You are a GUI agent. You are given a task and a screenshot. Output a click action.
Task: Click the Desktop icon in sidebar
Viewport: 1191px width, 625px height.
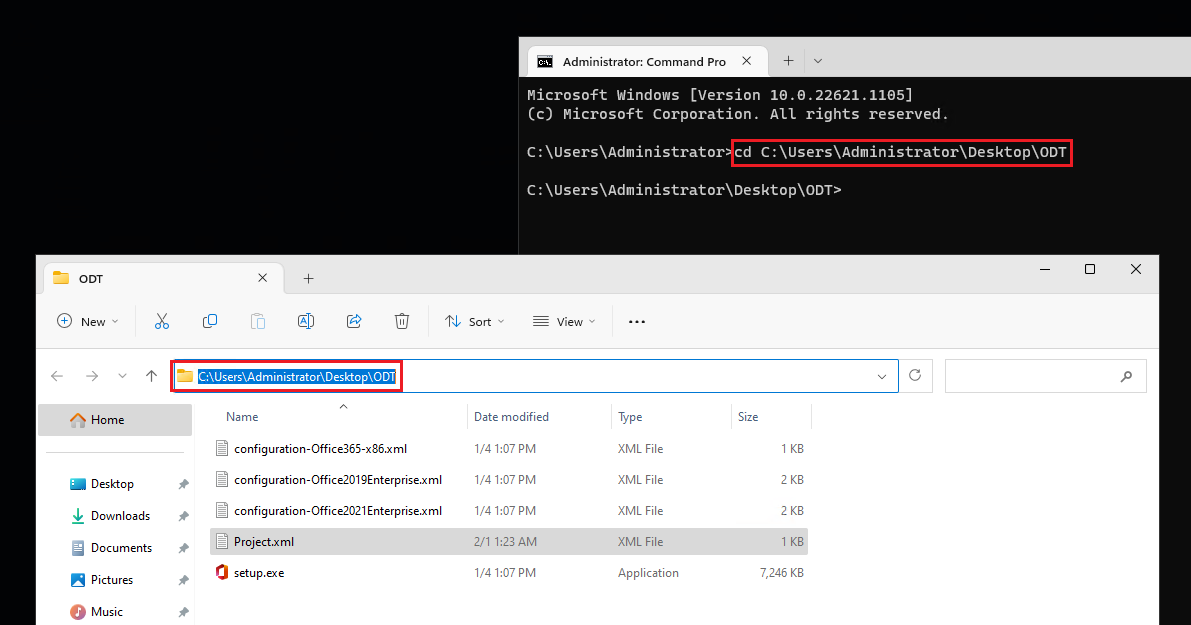tap(77, 484)
